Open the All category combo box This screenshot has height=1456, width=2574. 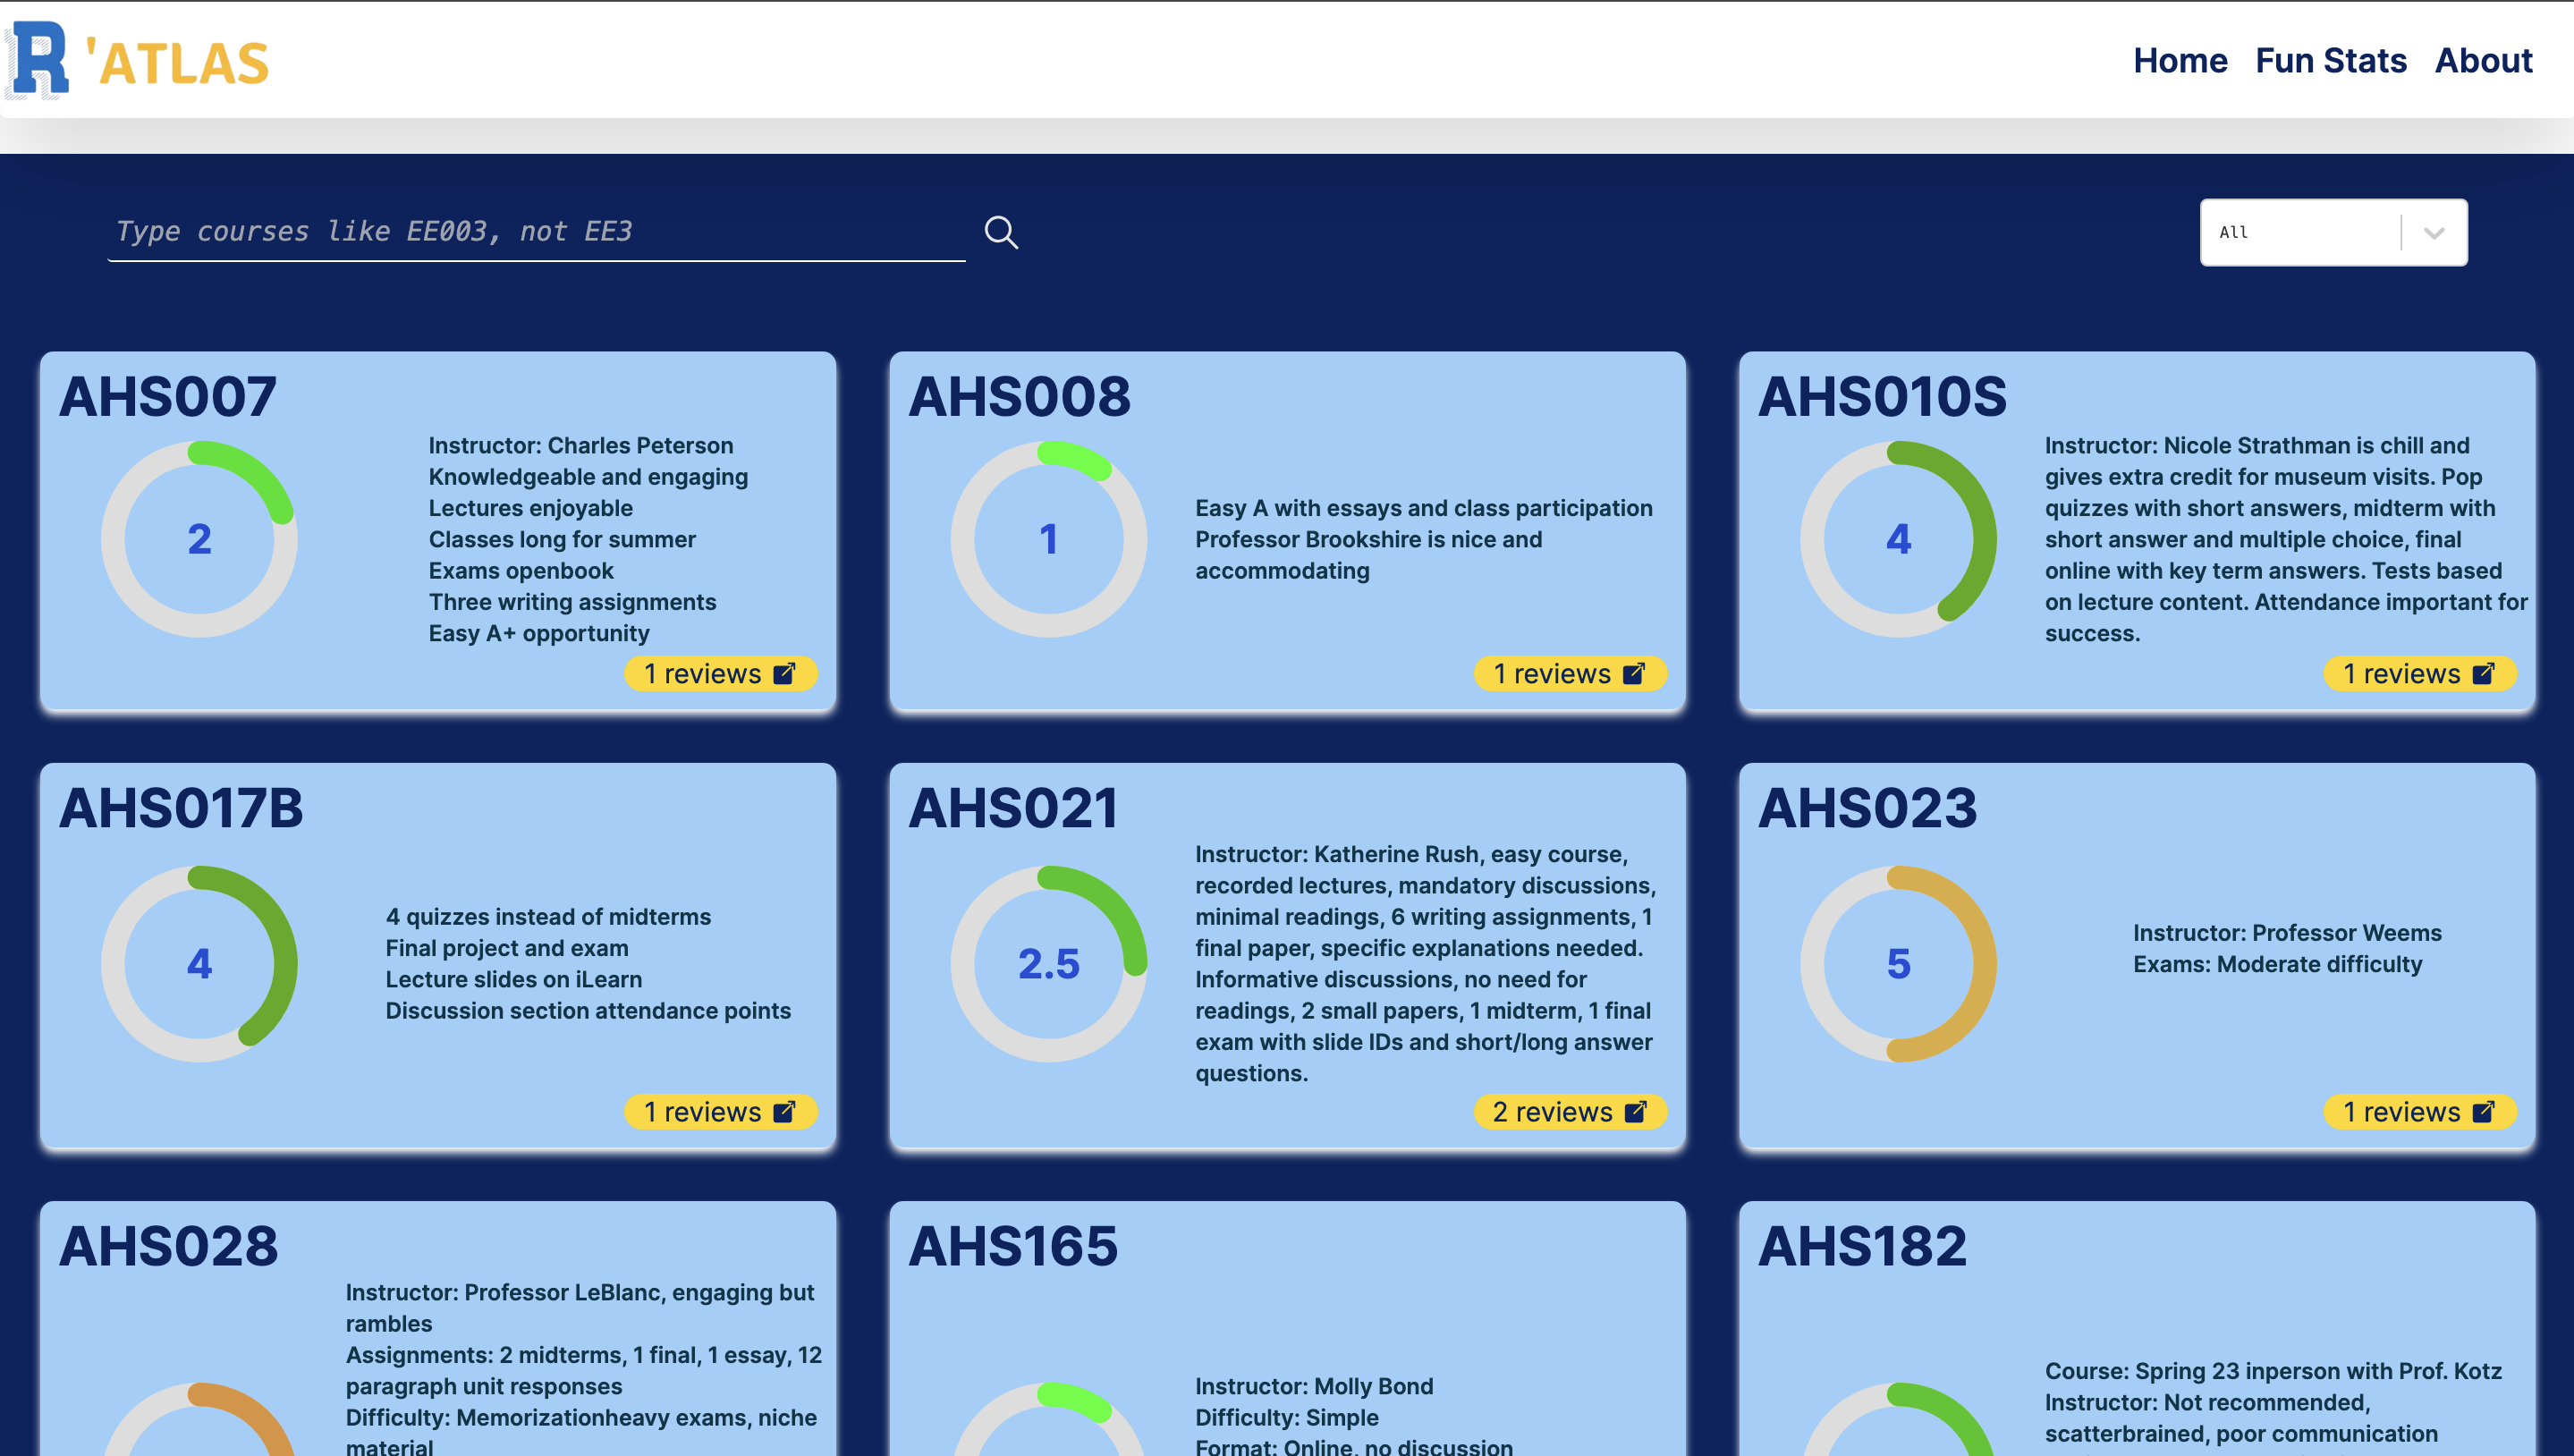click(2333, 233)
